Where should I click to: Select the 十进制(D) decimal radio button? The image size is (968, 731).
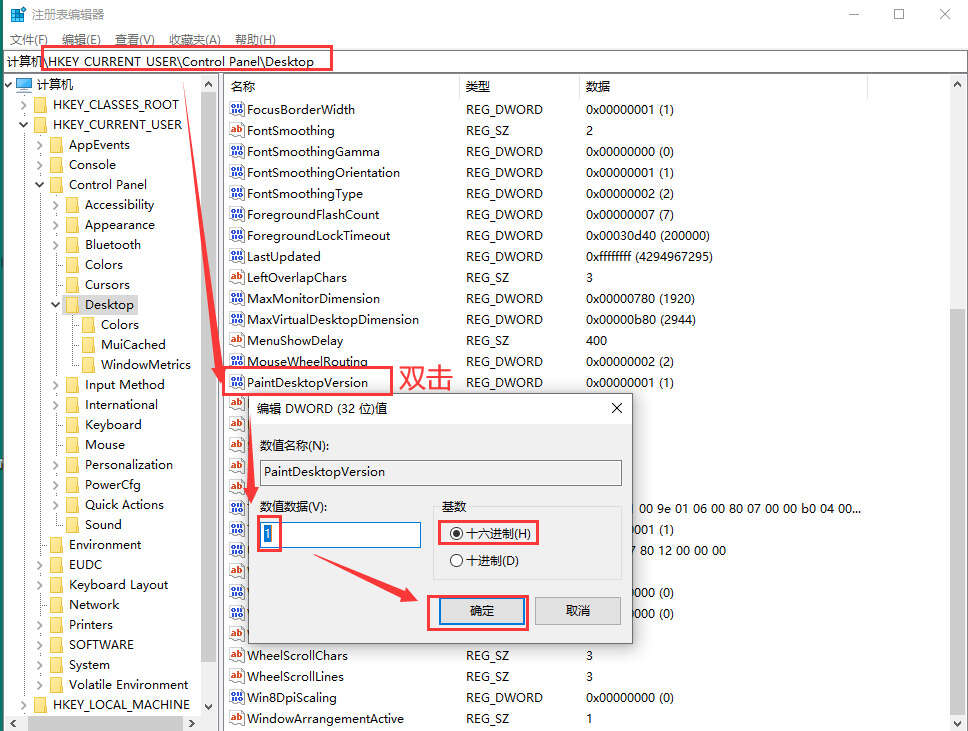click(x=456, y=561)
